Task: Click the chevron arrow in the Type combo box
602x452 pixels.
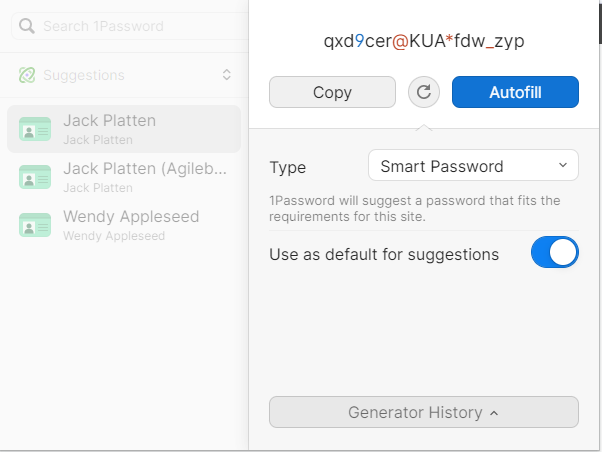Action: (x=563, y=166)
